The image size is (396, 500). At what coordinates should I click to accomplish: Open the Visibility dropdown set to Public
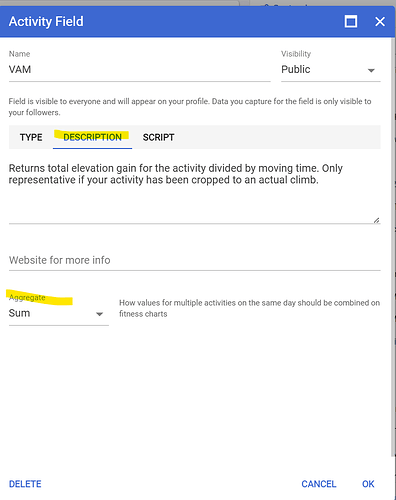(331, 70)
